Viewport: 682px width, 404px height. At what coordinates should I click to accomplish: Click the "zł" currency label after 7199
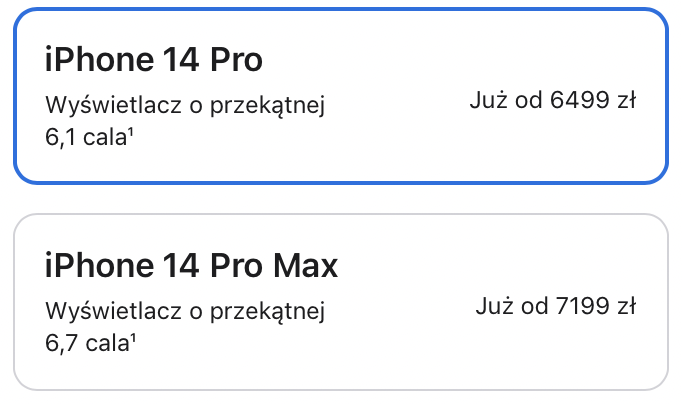(x=627, y=306)
